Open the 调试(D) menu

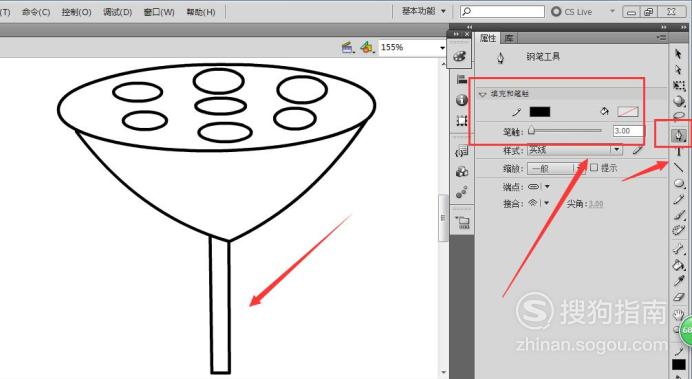117,12
